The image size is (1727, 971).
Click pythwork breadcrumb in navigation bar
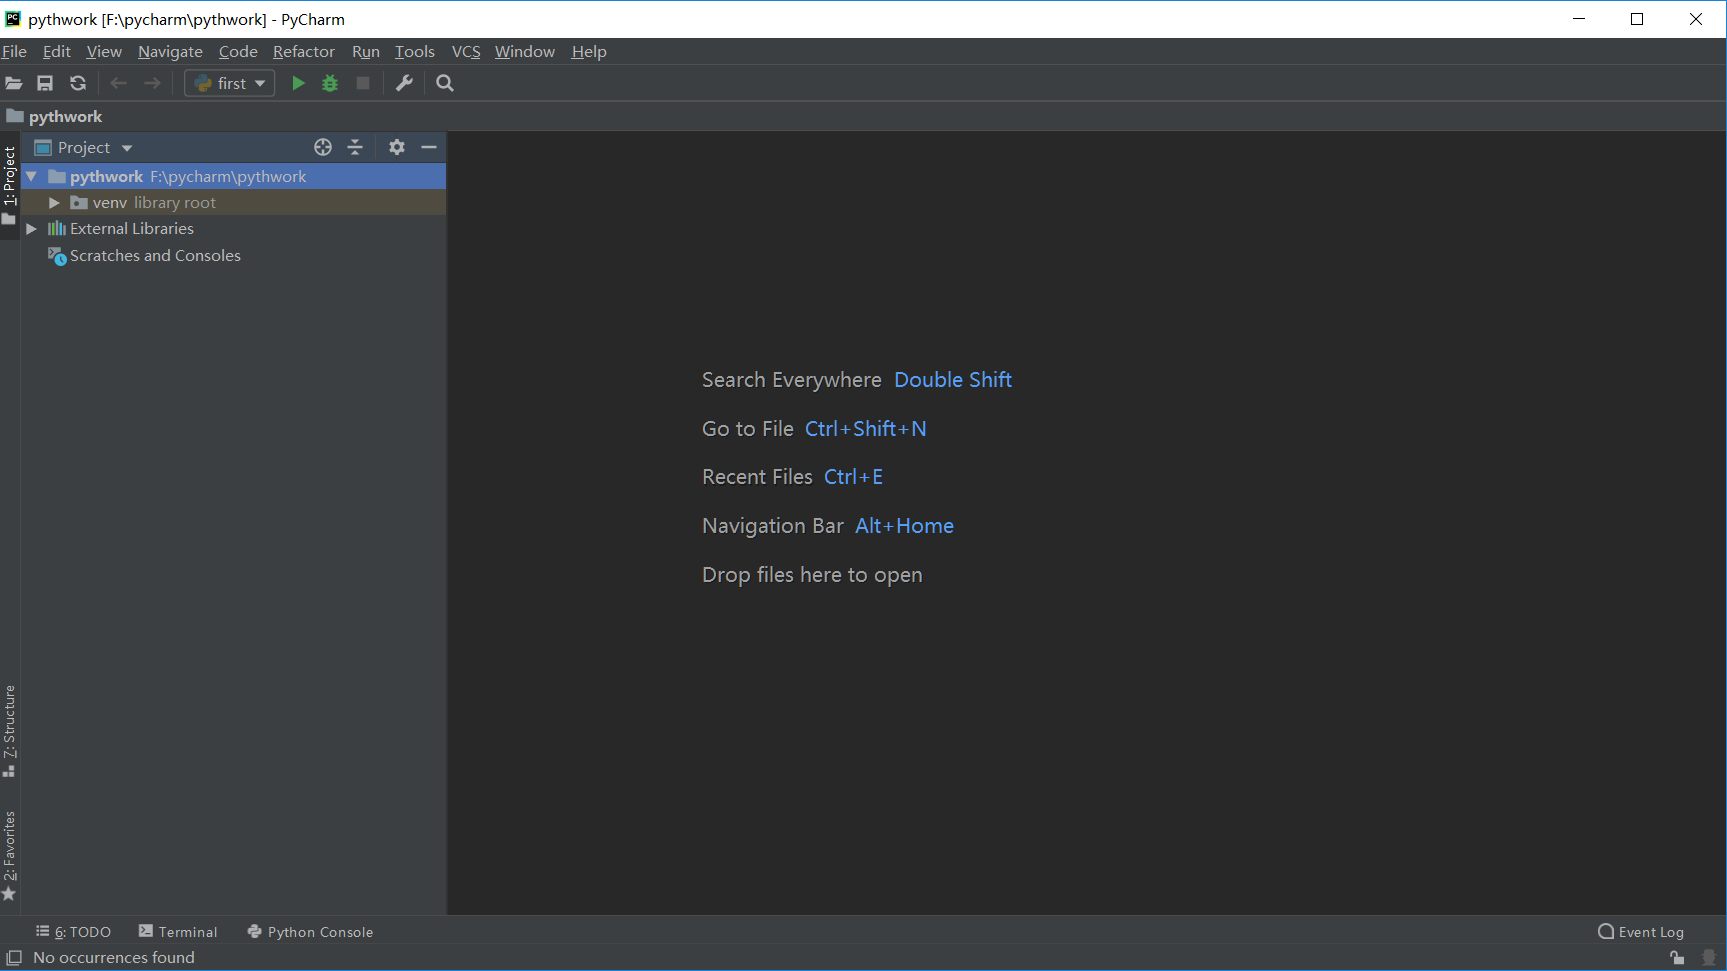[x=55, y=117]
